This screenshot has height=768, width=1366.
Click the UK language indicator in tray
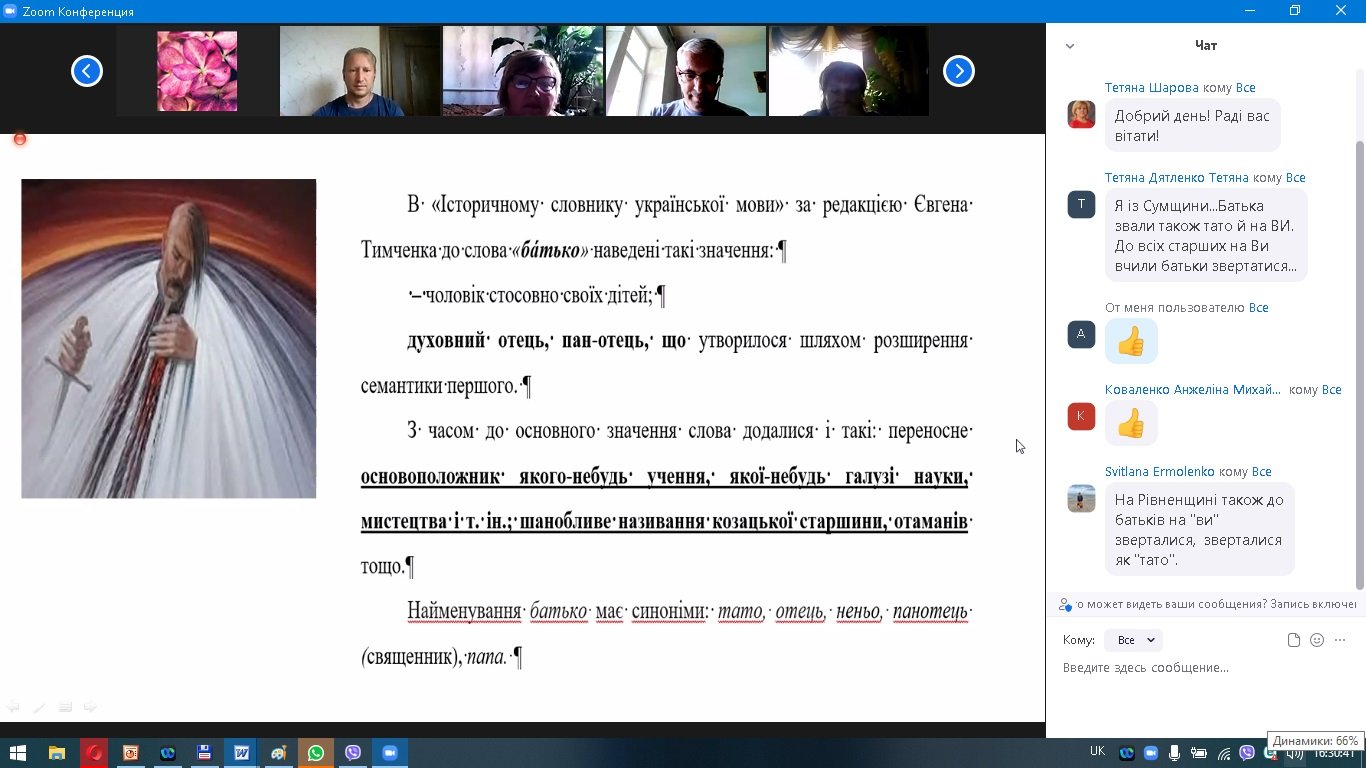[1097, 751]
